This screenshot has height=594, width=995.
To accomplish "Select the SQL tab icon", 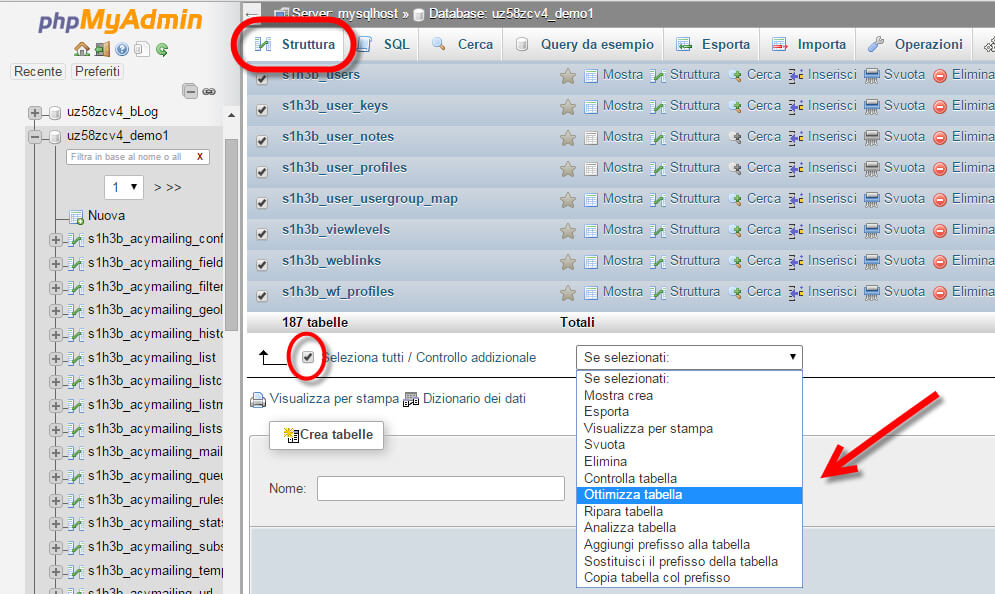I will tap(367, 44).
